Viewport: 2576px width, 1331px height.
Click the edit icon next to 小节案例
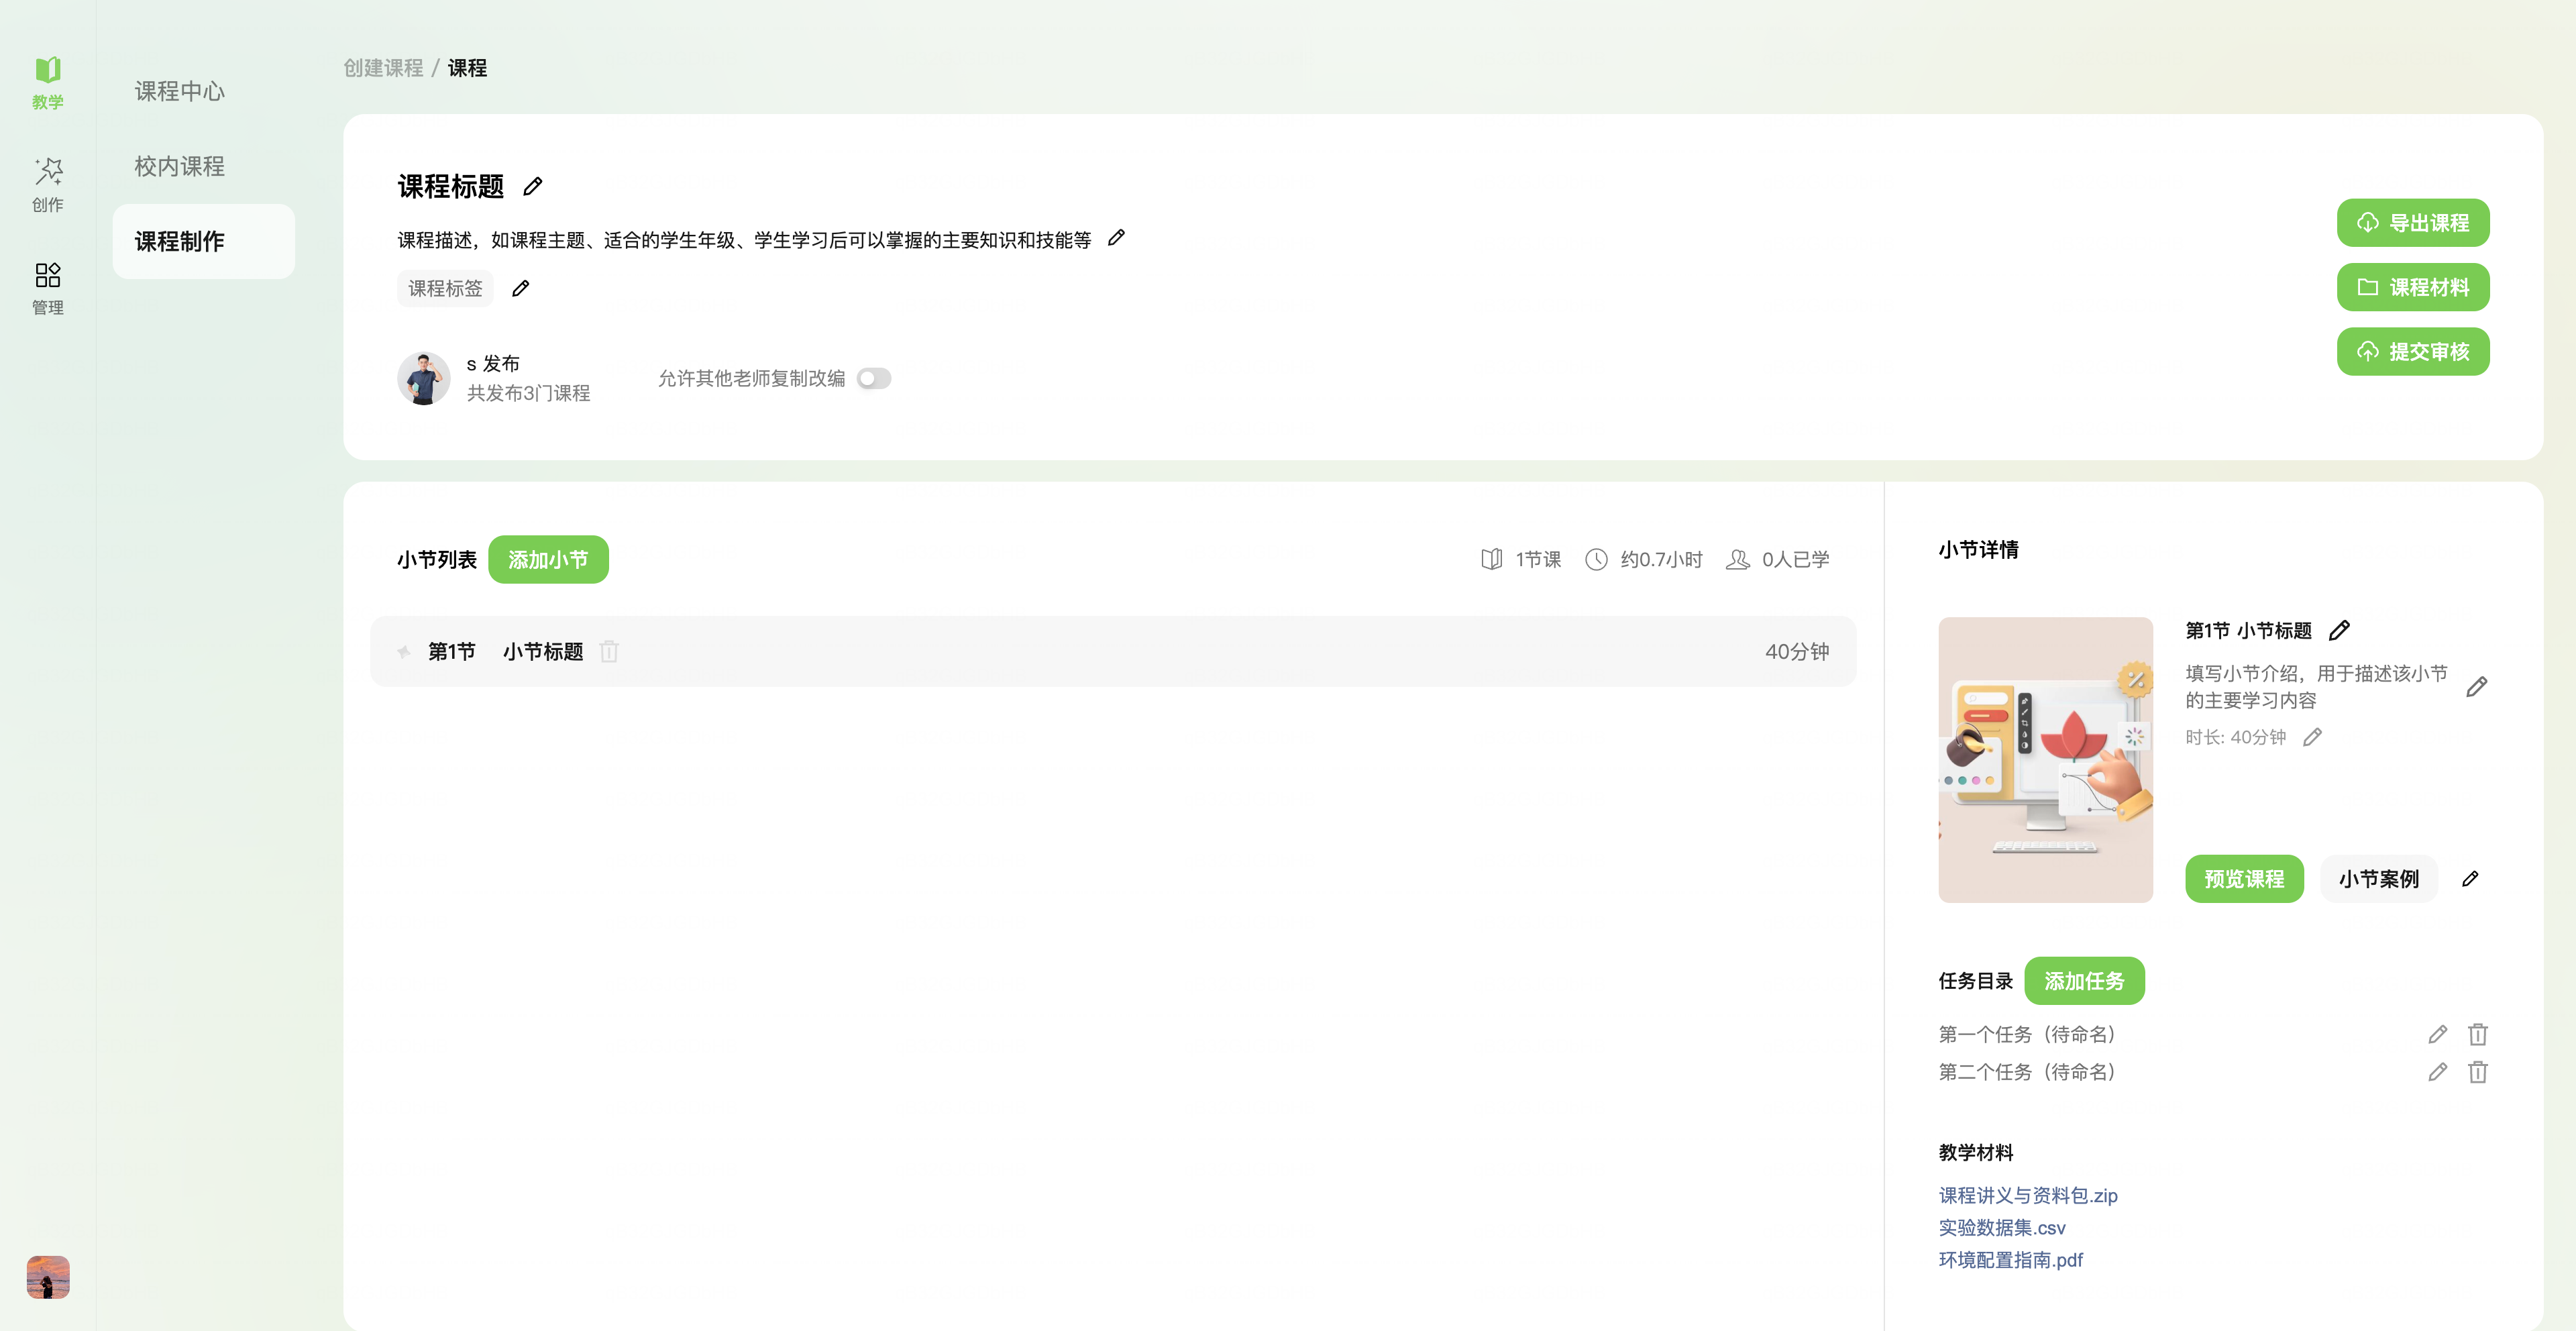pyautogui.click(x=2470, y=878)
